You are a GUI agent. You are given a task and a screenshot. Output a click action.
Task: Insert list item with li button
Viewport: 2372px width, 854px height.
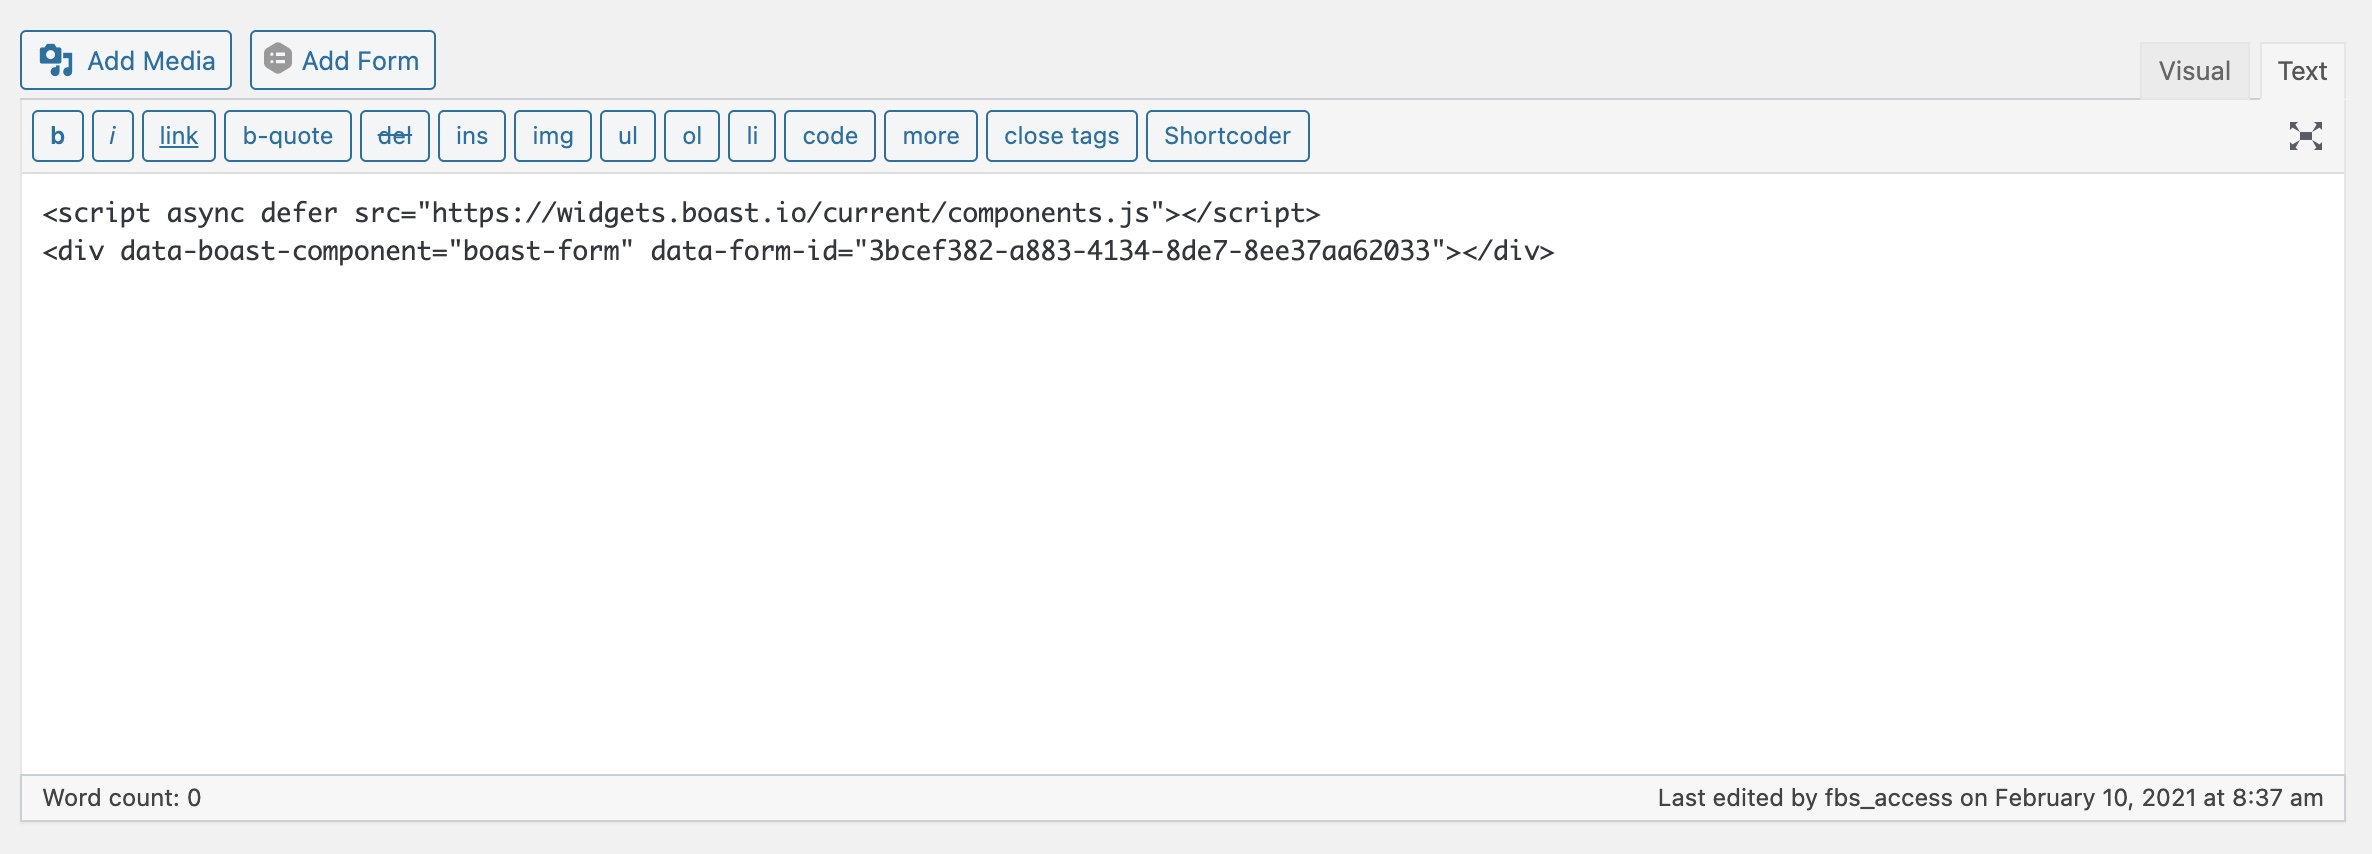[x=752, y=136]
